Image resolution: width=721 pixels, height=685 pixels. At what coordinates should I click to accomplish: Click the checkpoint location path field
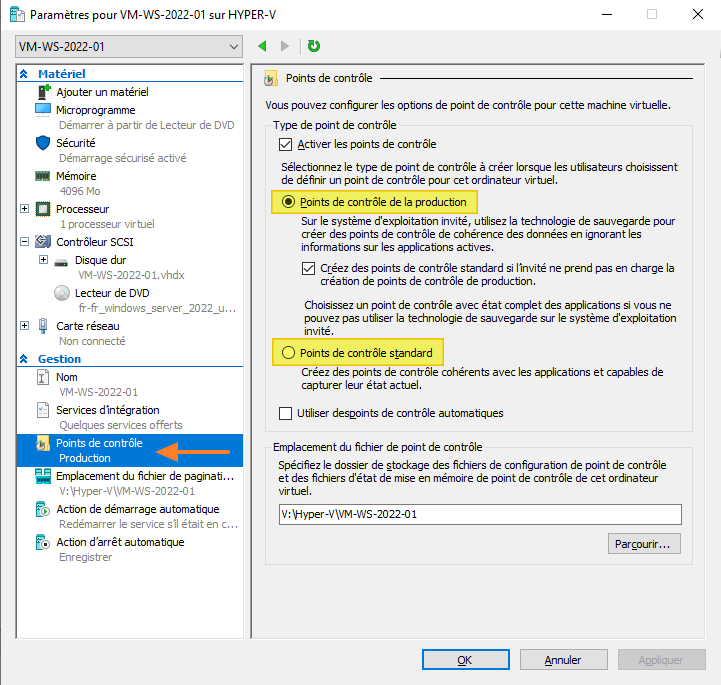tap(479, 514)
